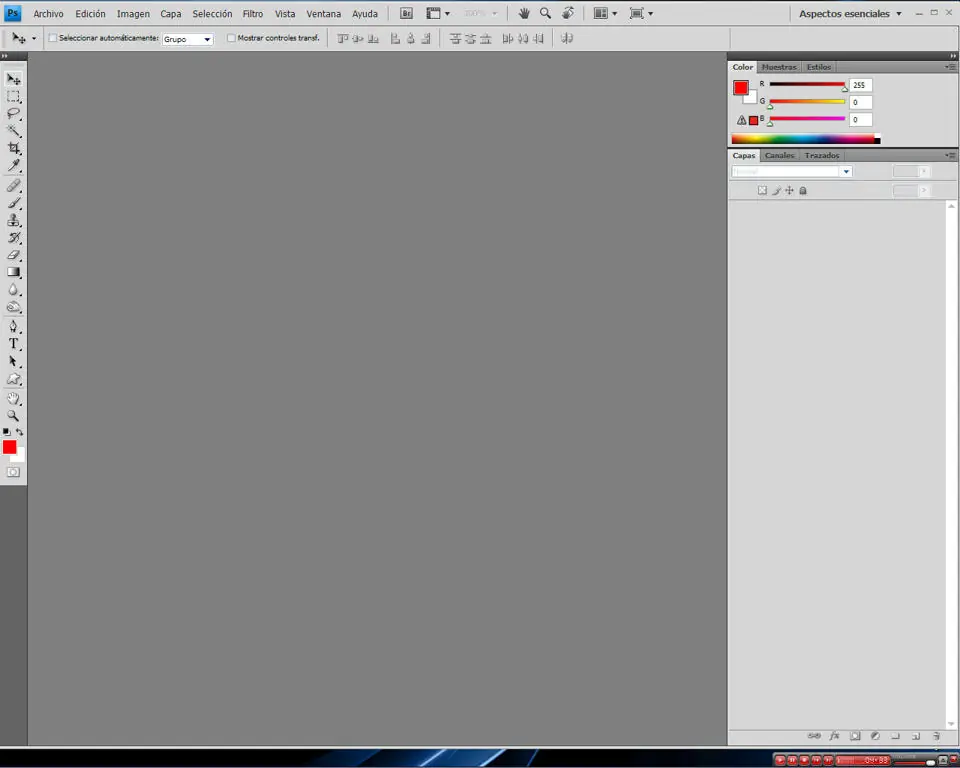Screen dimensions: 960x768
Task: Select the Lasso tool
Action: coord(13,114)
